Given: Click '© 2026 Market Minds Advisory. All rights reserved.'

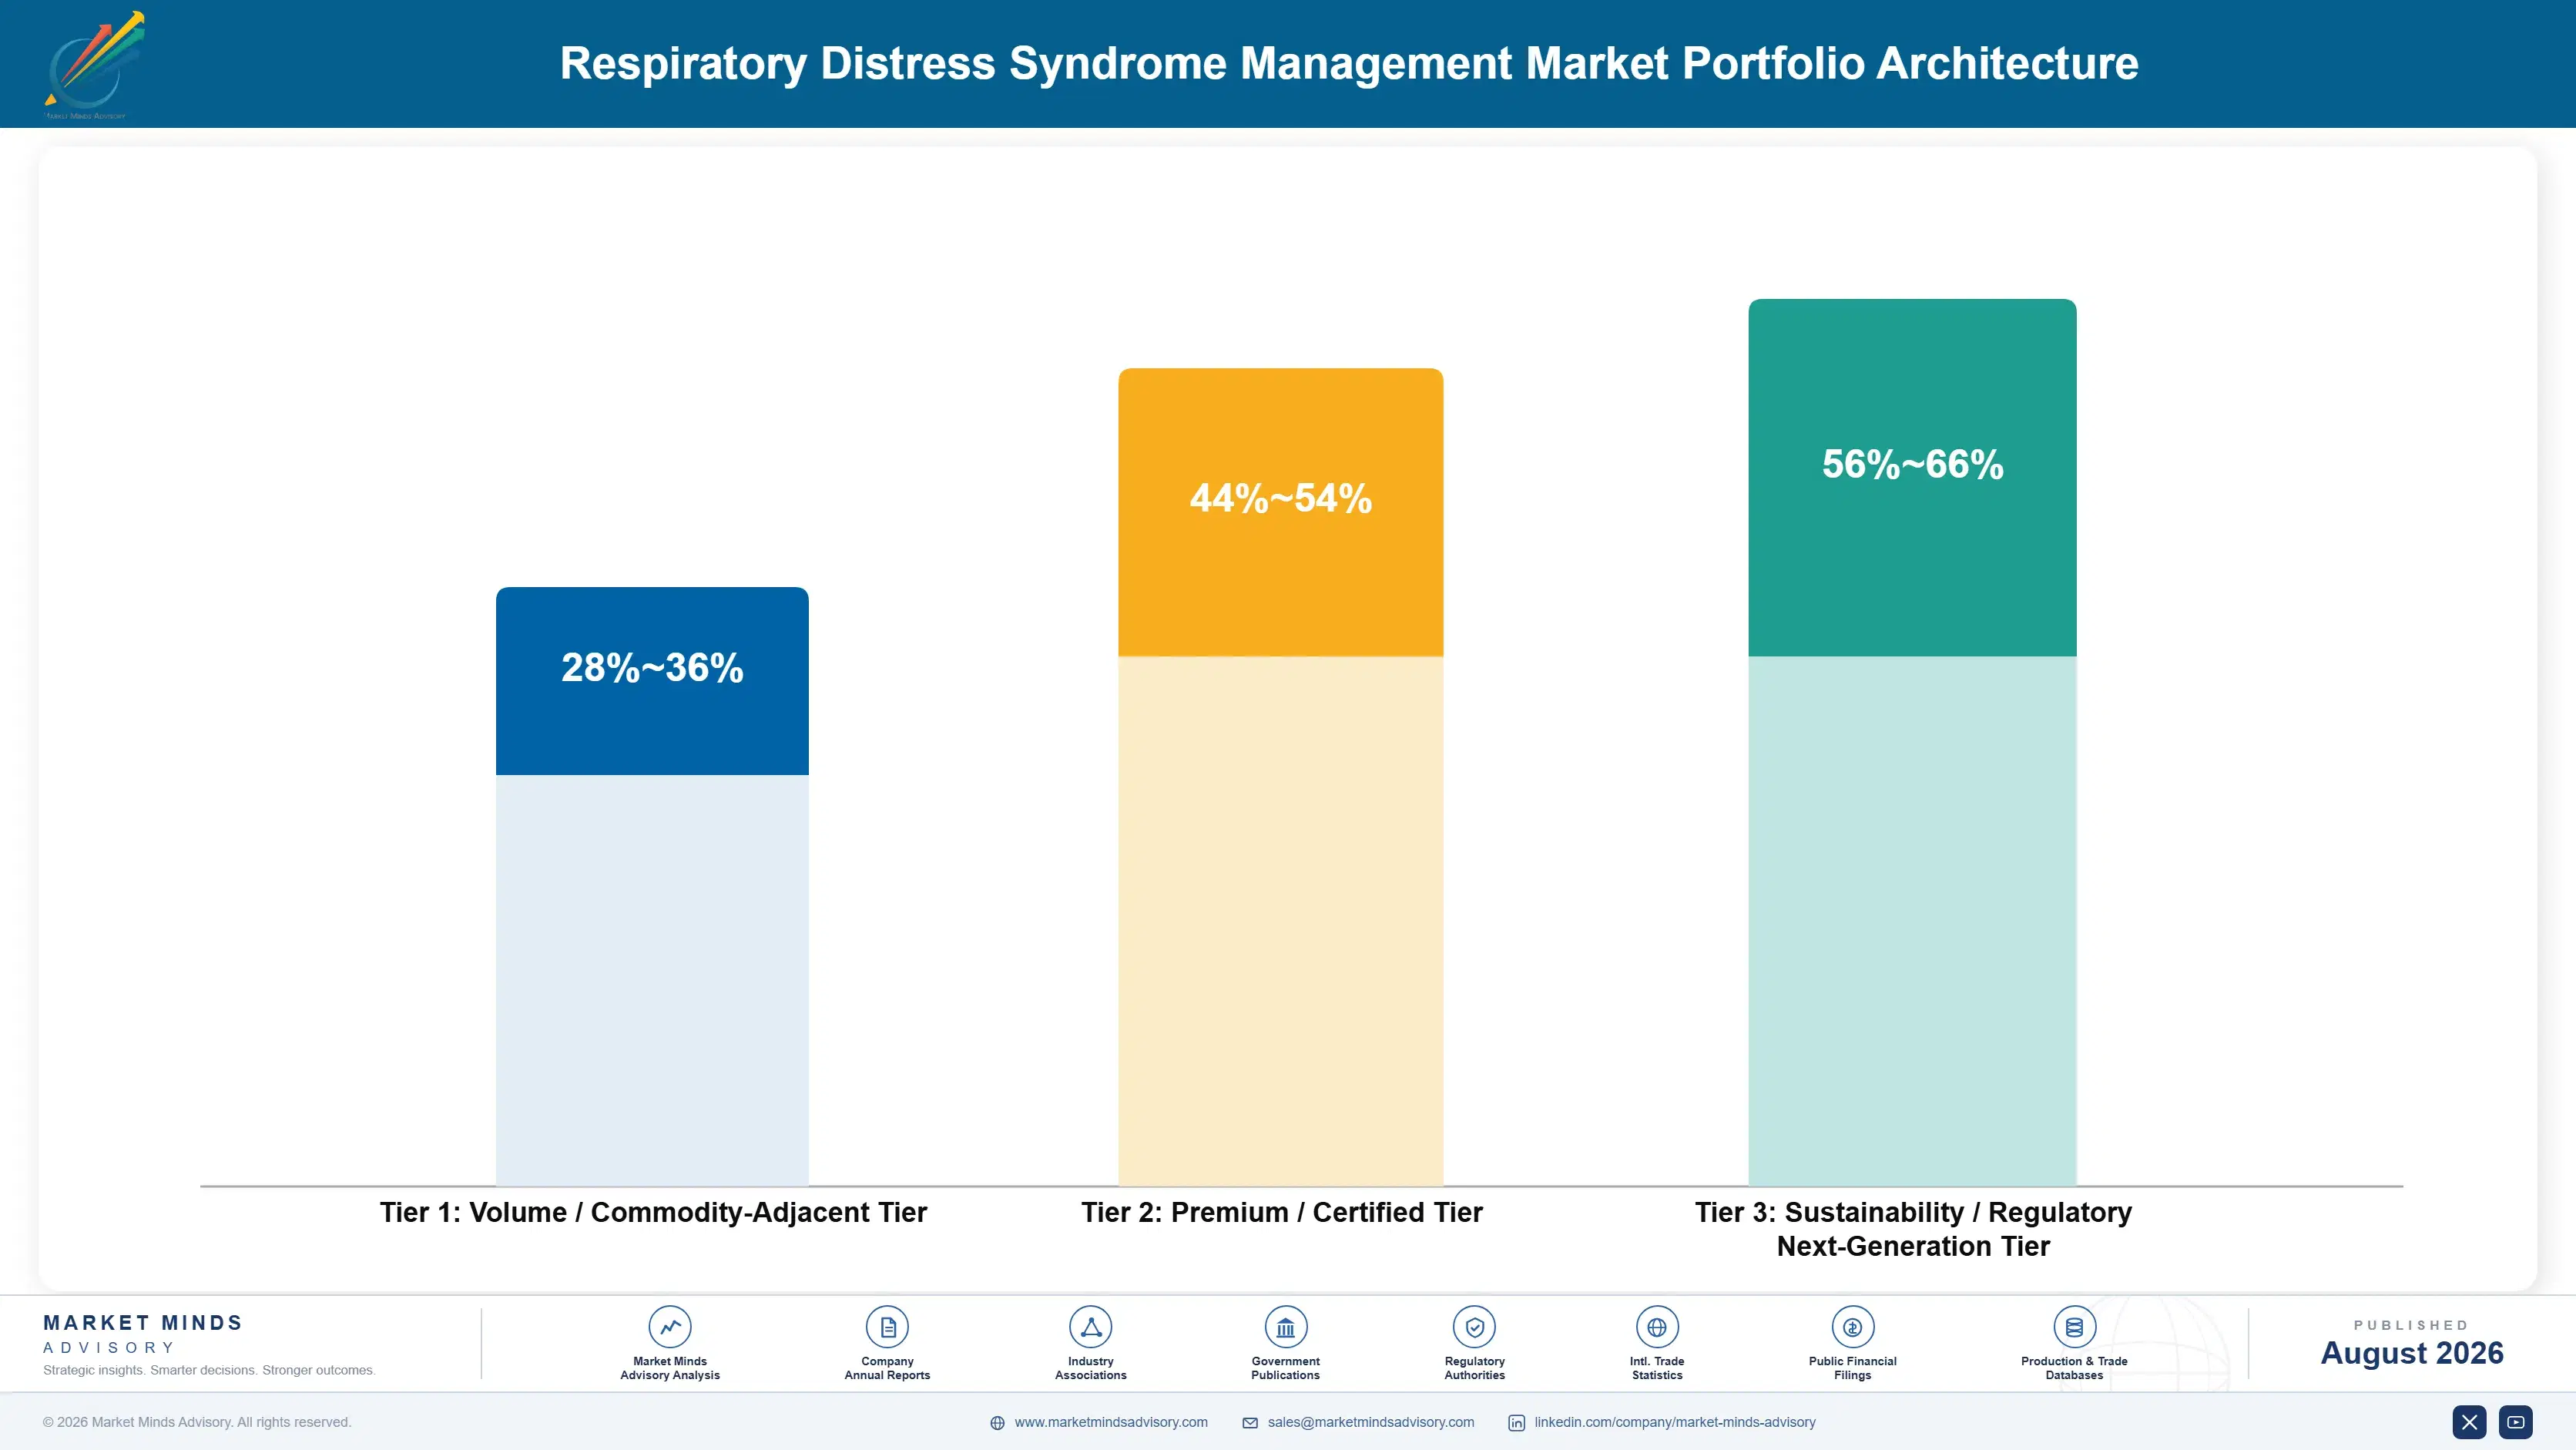Looking at the screenshot, I should 197,1422.
